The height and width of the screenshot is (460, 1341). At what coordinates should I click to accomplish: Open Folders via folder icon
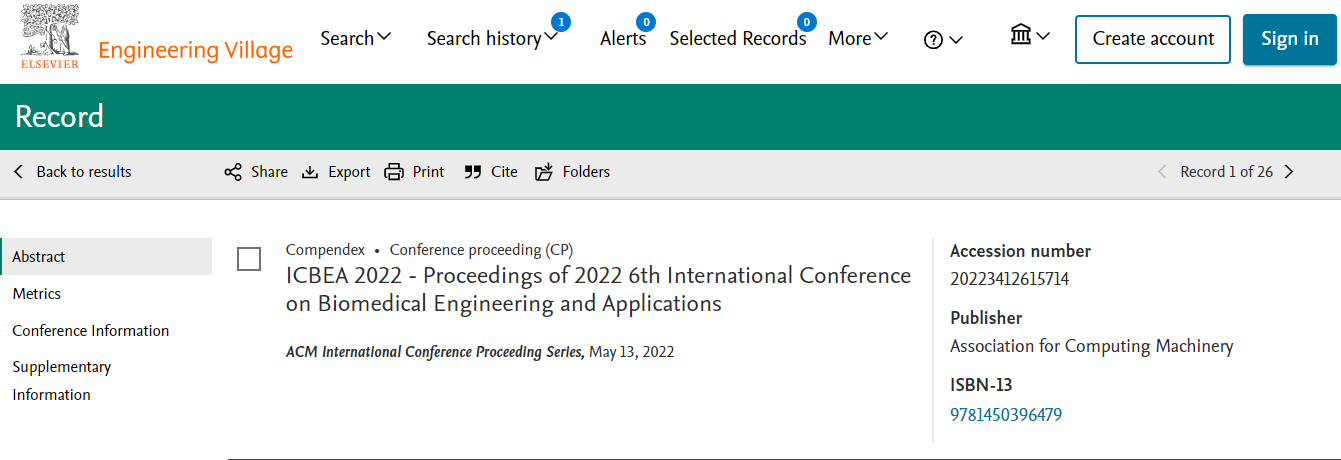pos(544,172)
